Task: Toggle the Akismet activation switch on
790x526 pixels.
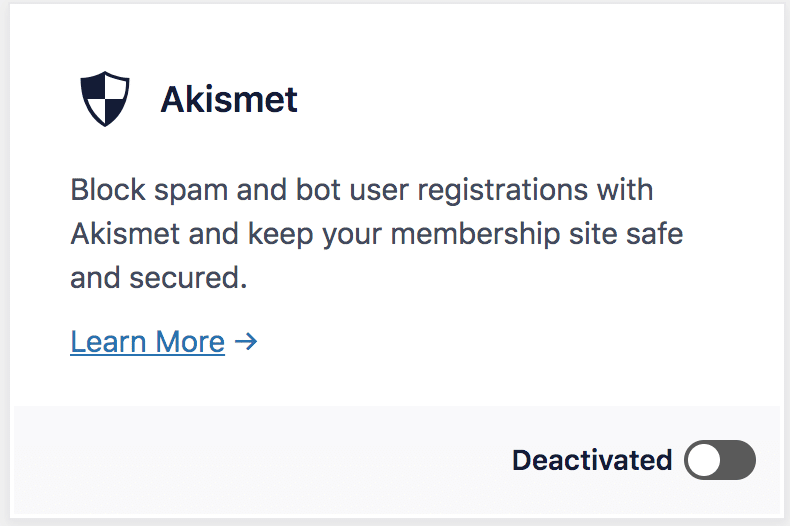Action: pos(719,459)
